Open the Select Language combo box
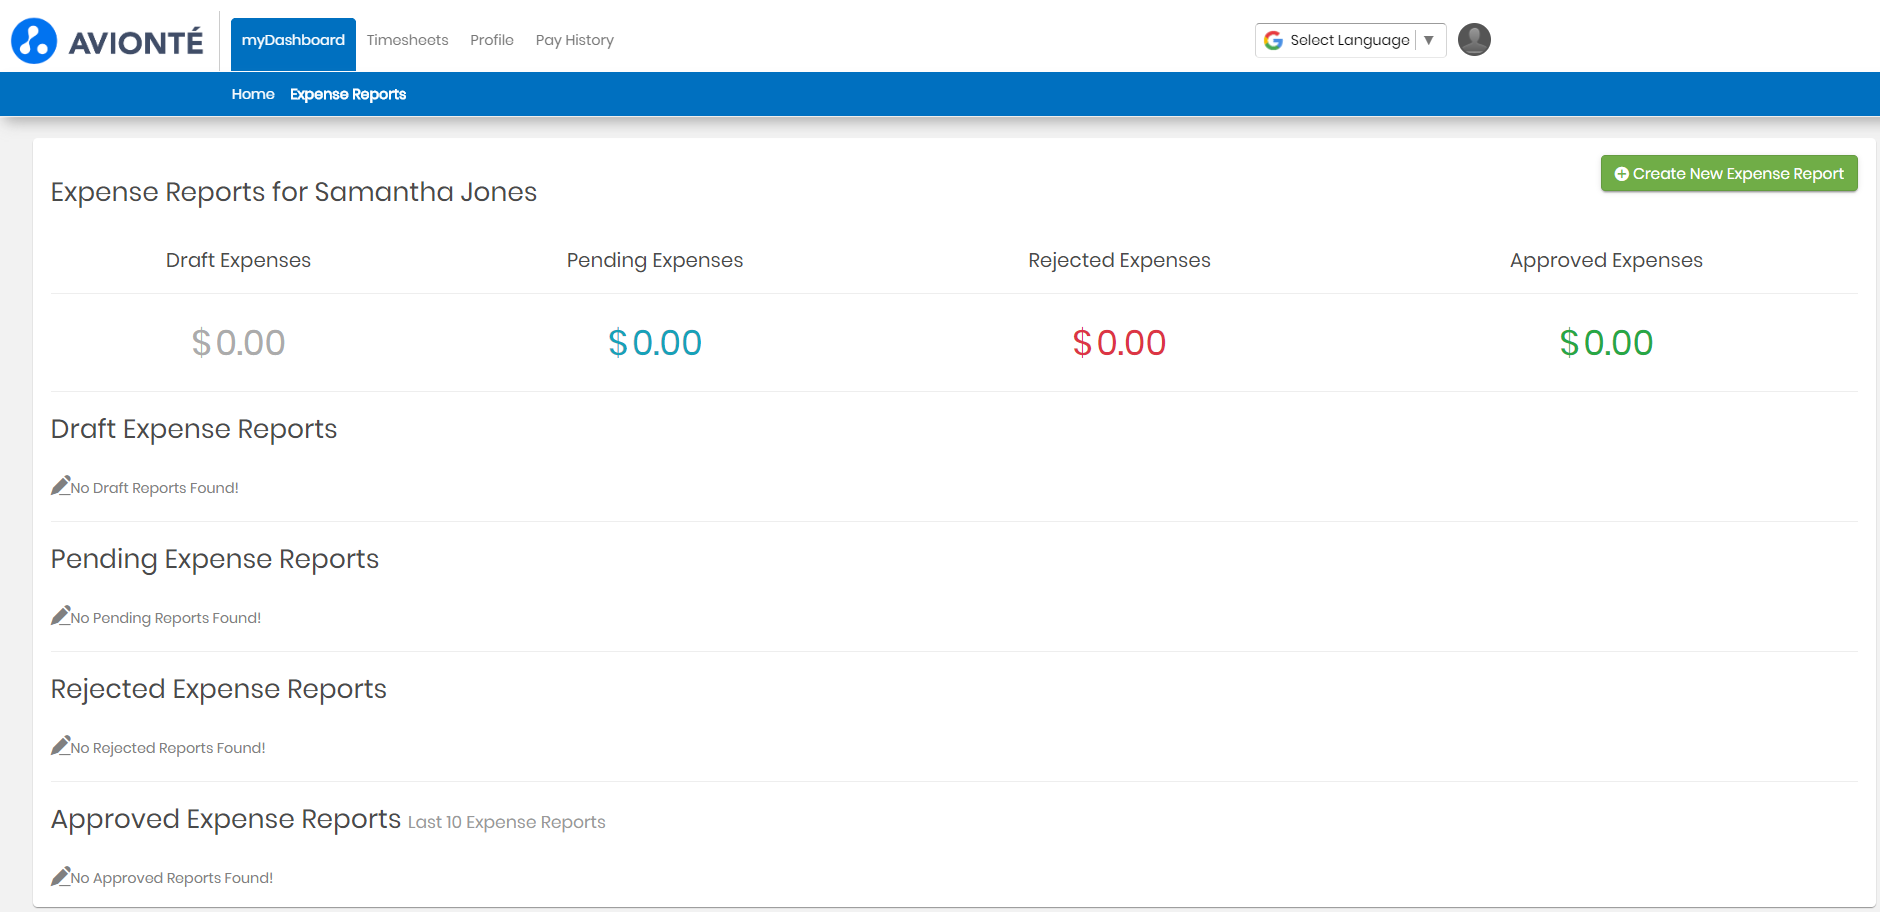Screen dimensions: 1880x912 (x=1349, y=40)
